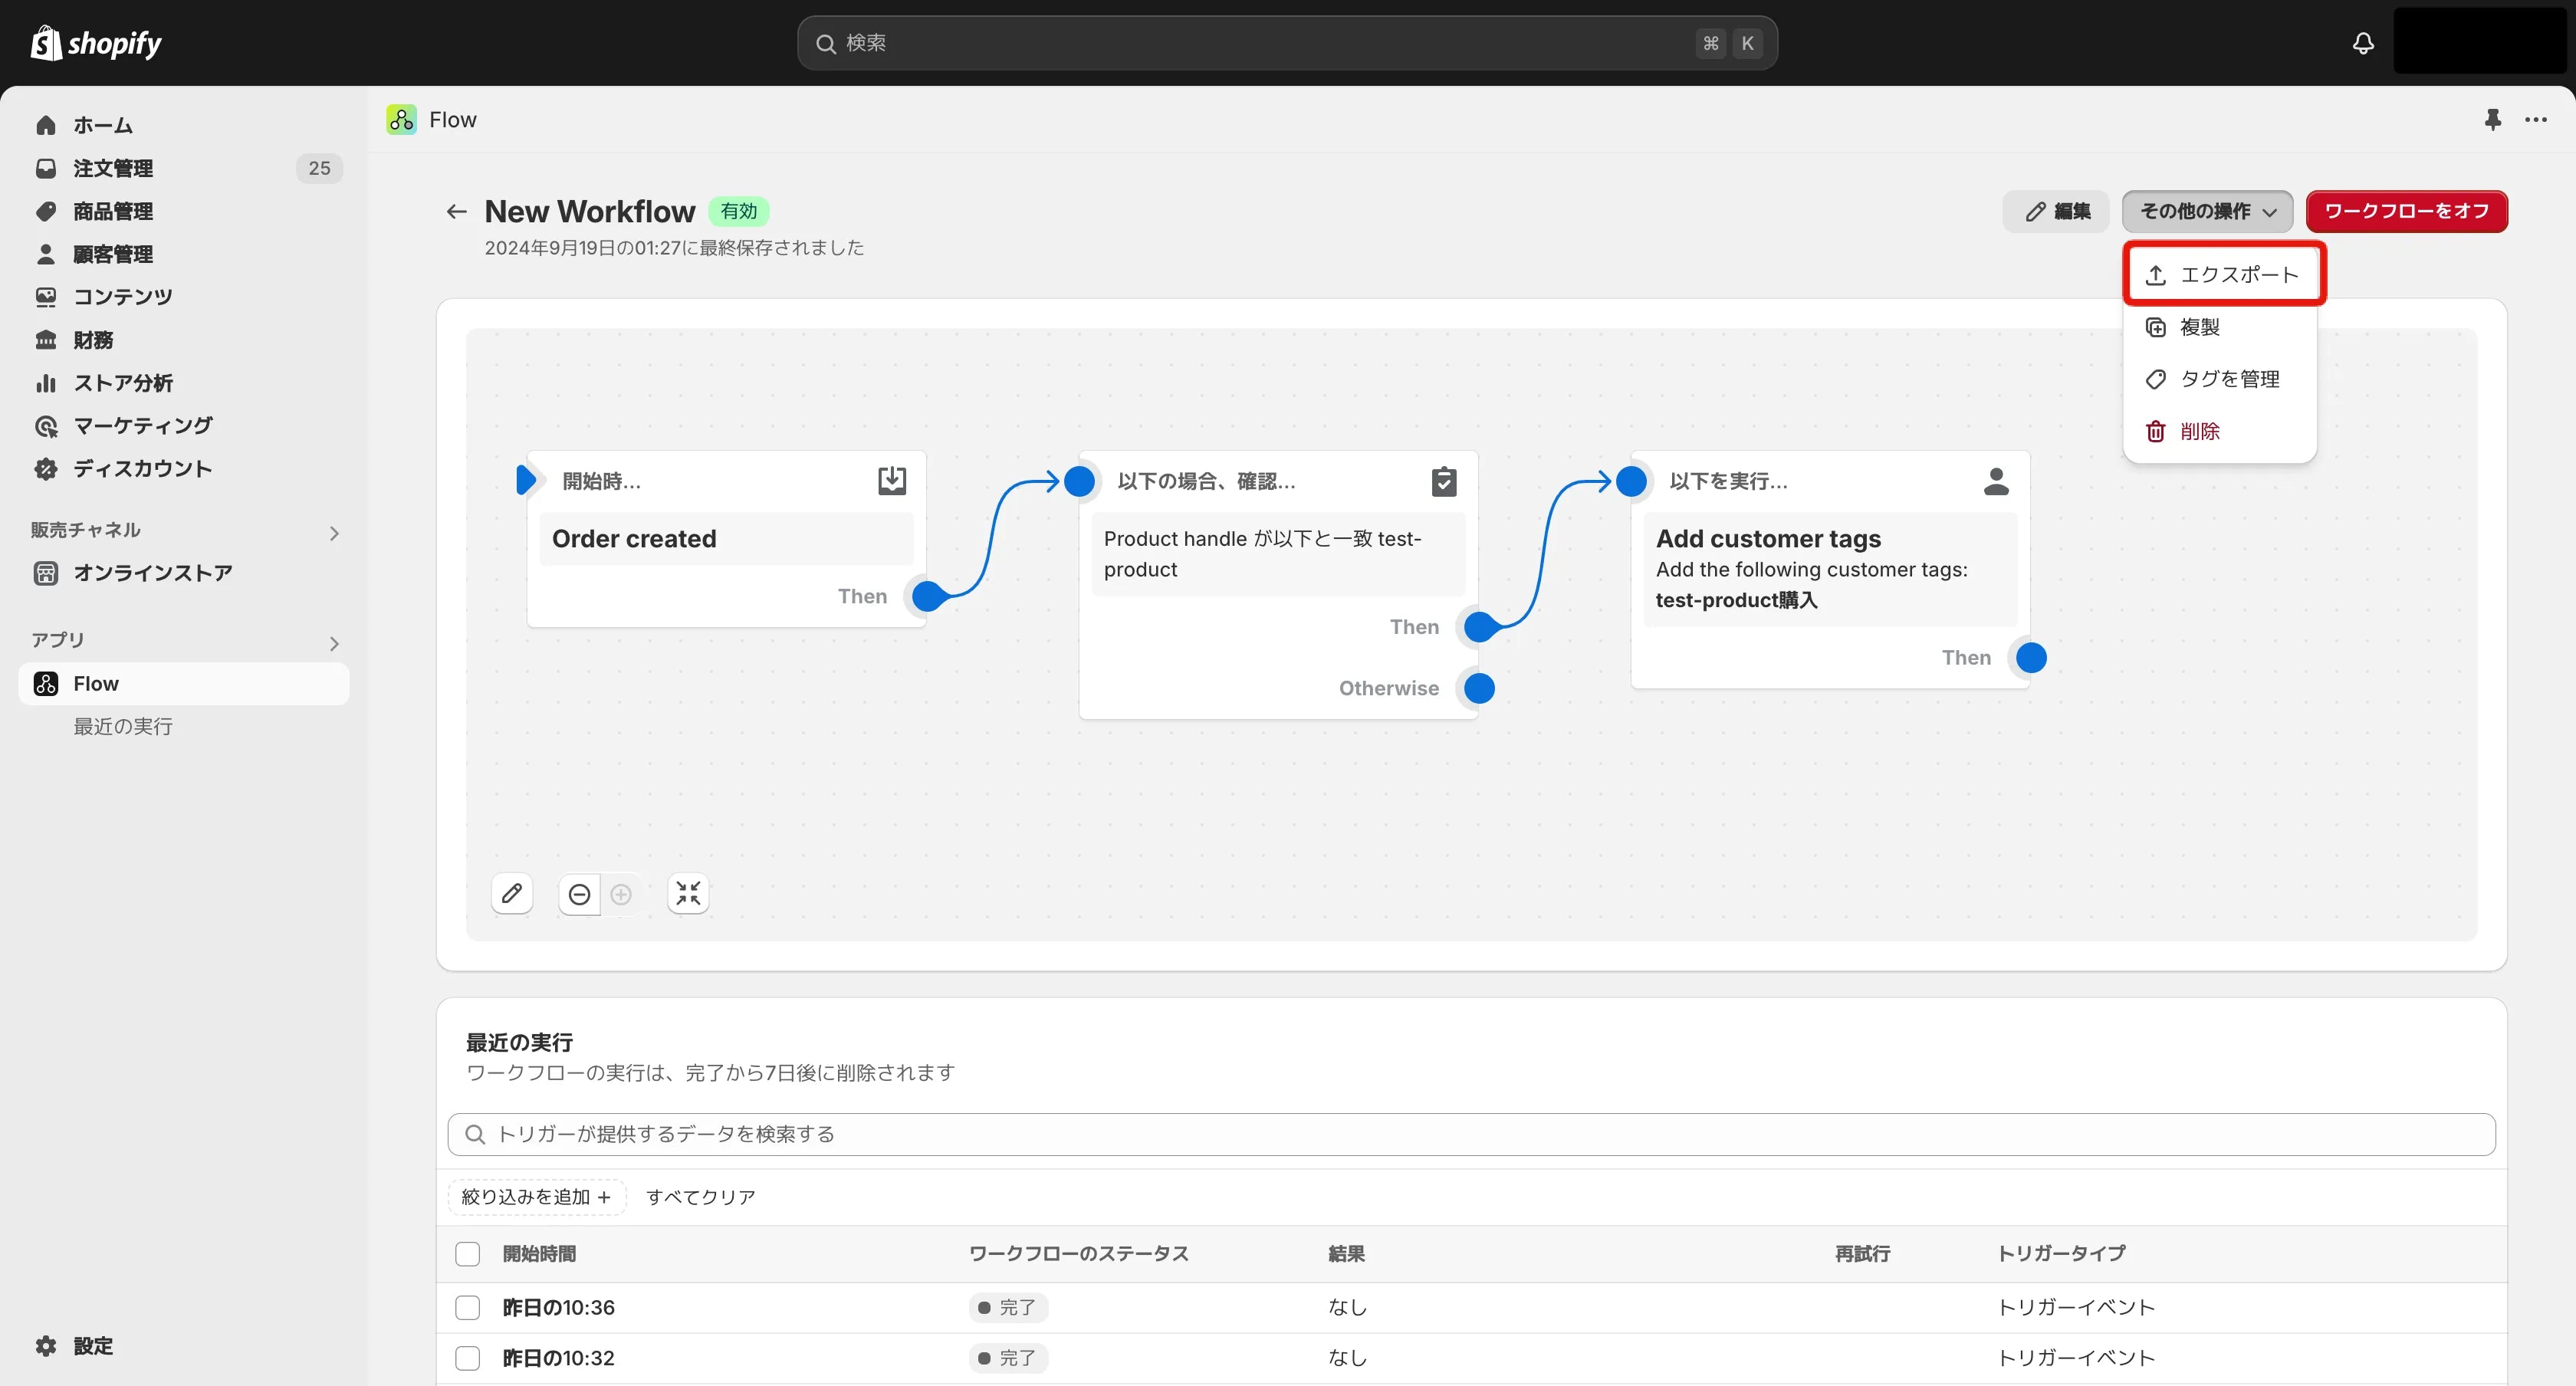Image resolution: width=2576 pixels, height=1386 pixels.
Task: Select all executions with the header checkbox
Action: point(467,1253)
